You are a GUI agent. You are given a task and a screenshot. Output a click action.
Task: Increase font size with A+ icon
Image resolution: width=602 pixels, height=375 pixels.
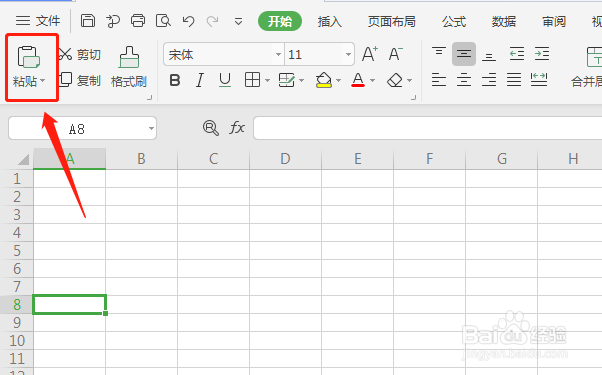pos(370,54)
